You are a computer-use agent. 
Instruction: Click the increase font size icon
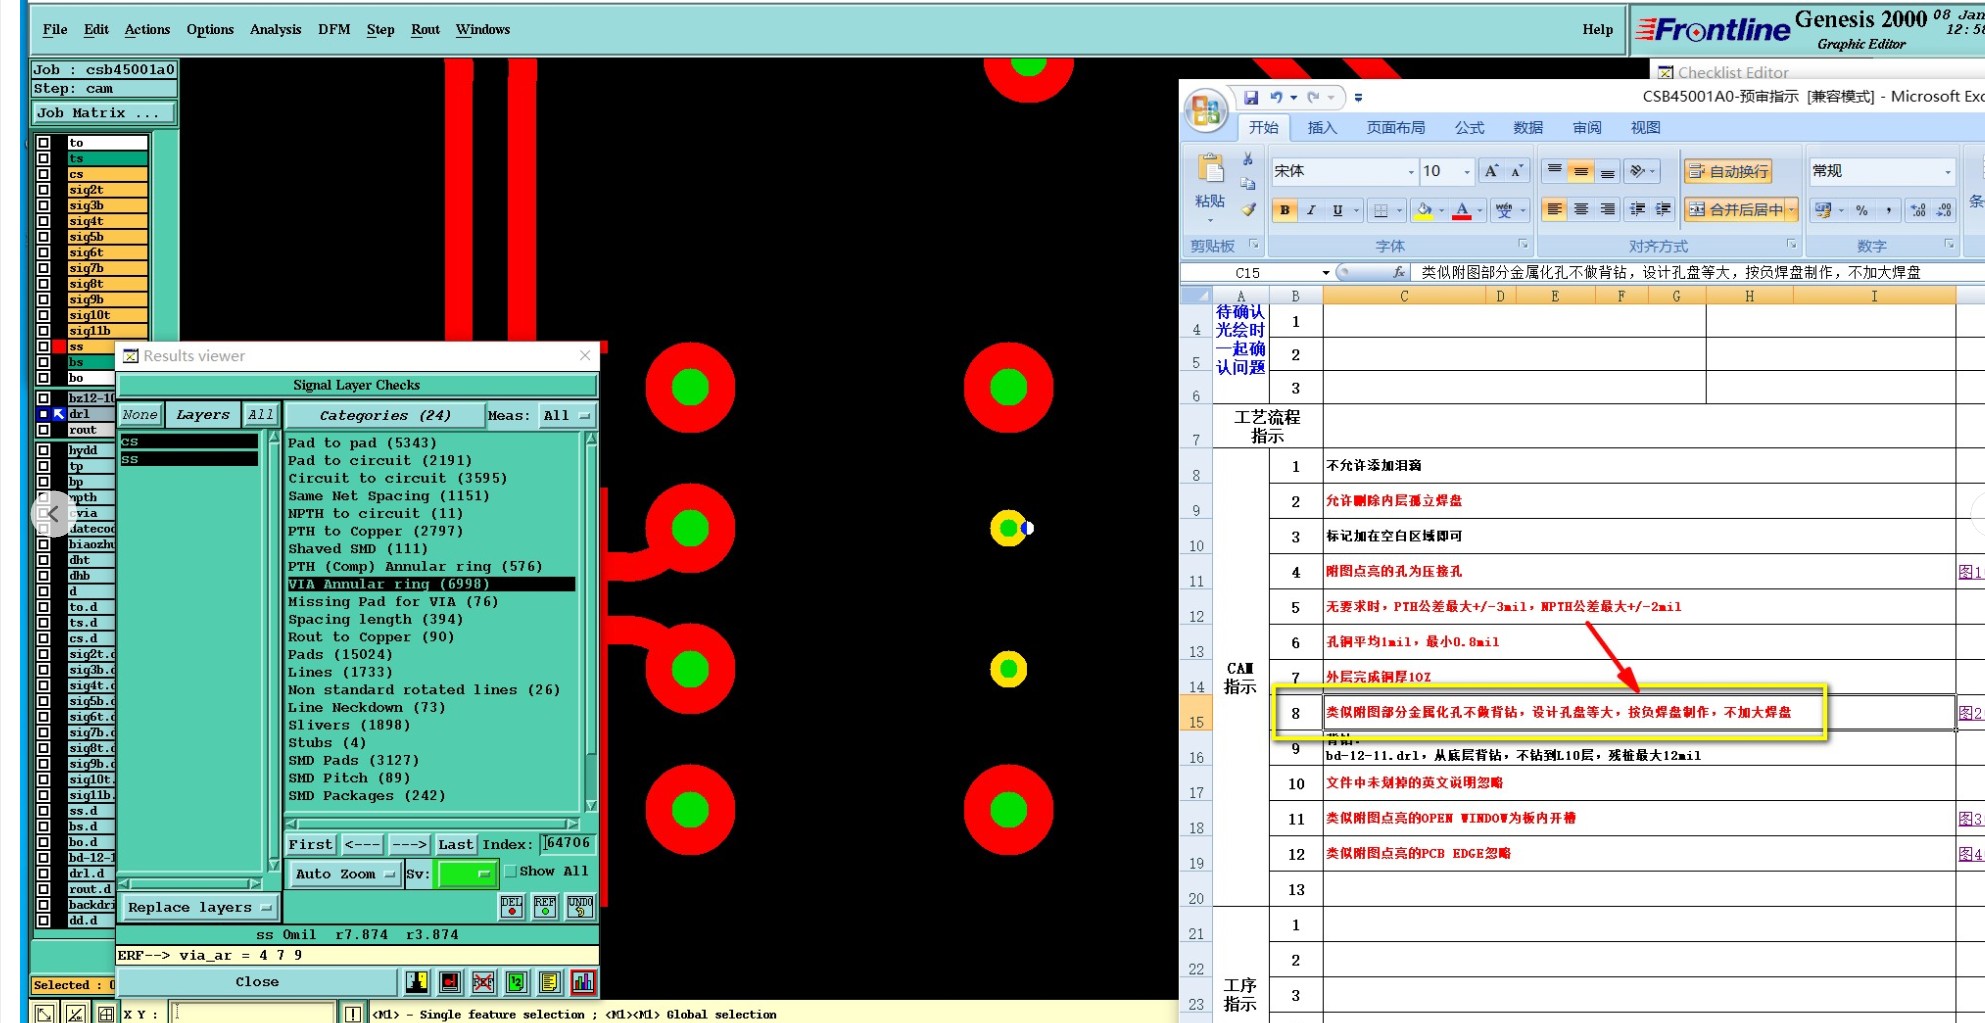pyautogui.click(x=1491, y=171)
